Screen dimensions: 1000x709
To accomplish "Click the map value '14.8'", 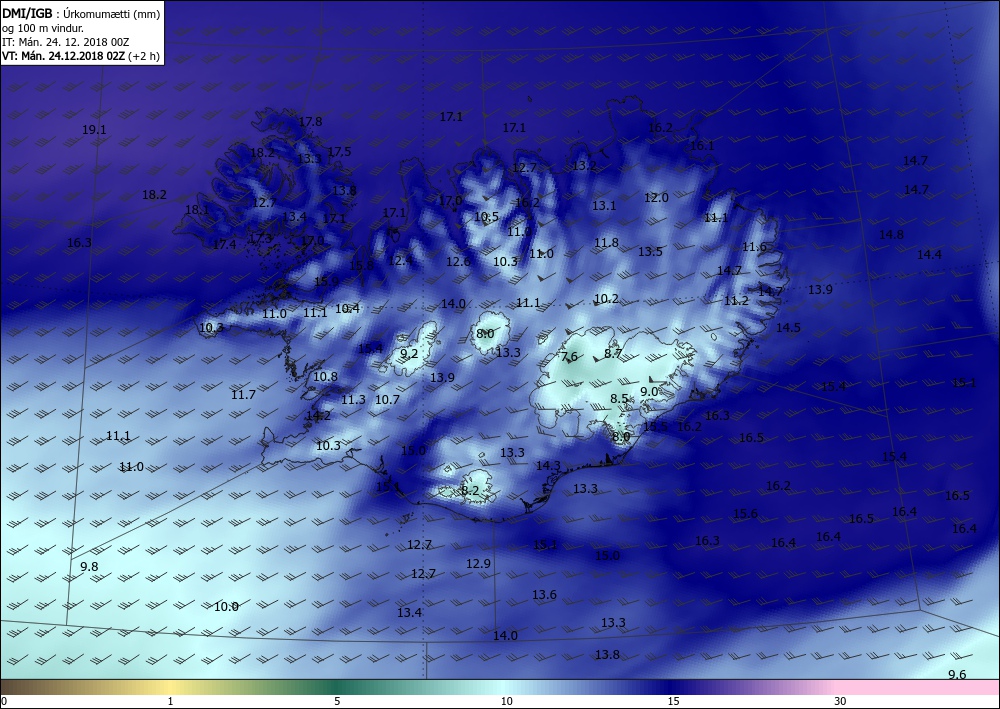I will 891,234.
